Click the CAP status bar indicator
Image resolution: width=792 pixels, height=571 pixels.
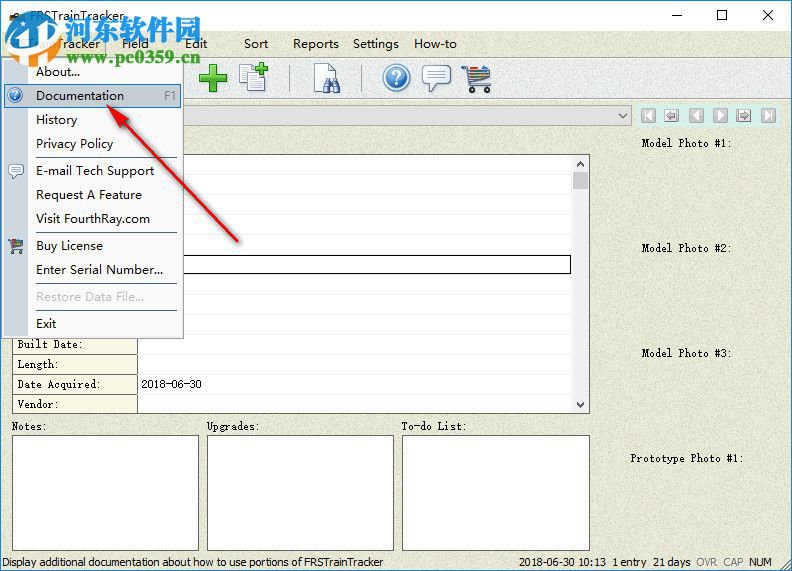[733, 562]
